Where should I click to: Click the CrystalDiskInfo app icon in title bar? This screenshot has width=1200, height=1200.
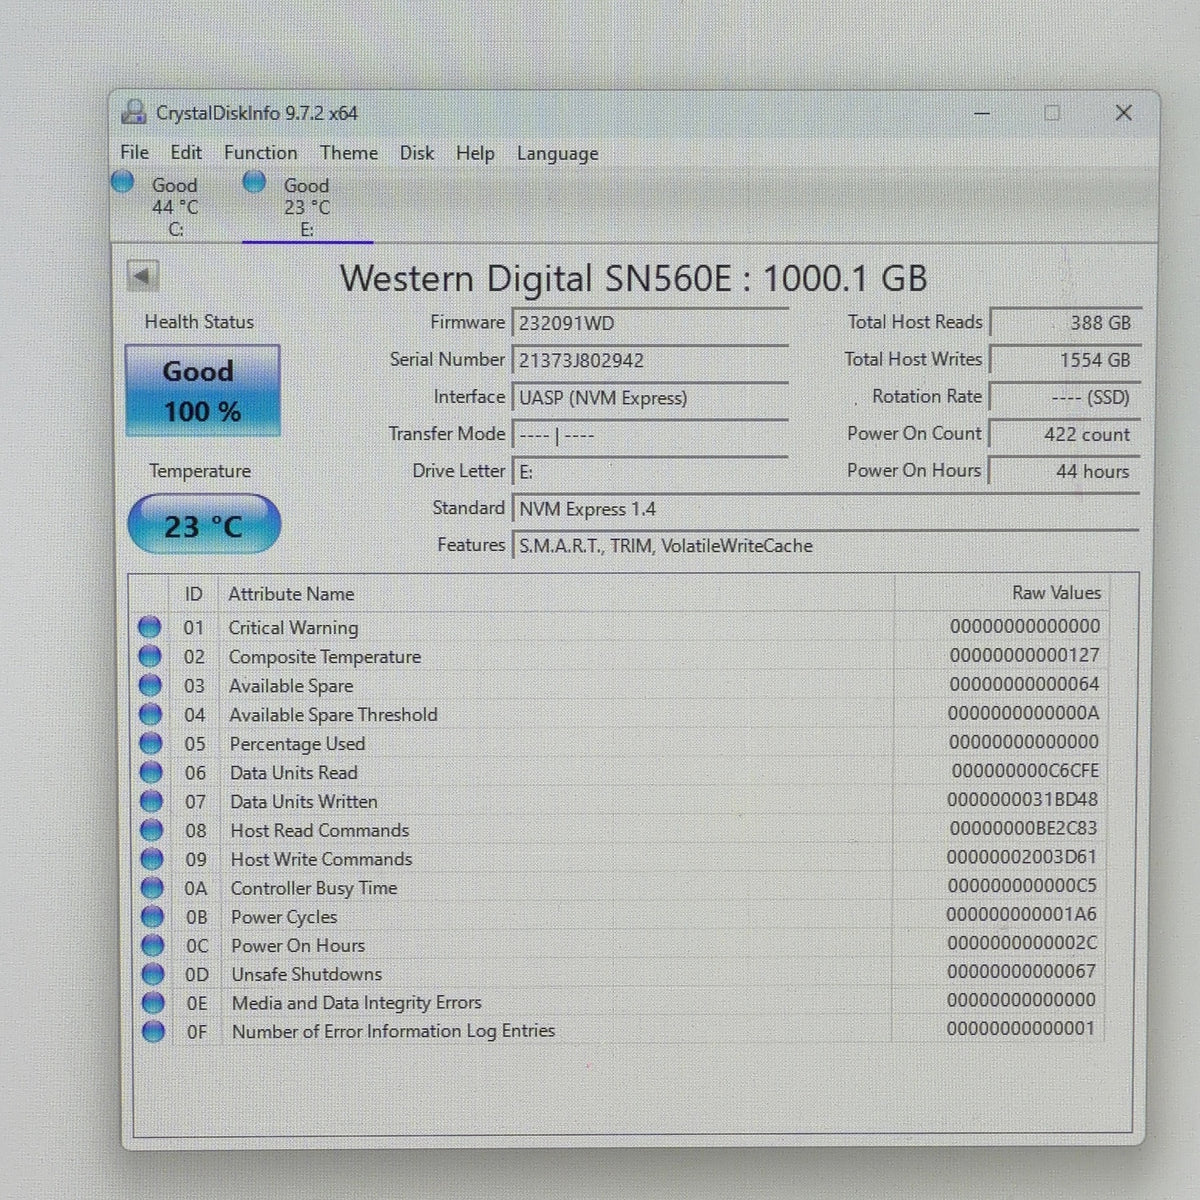[133, 112]
